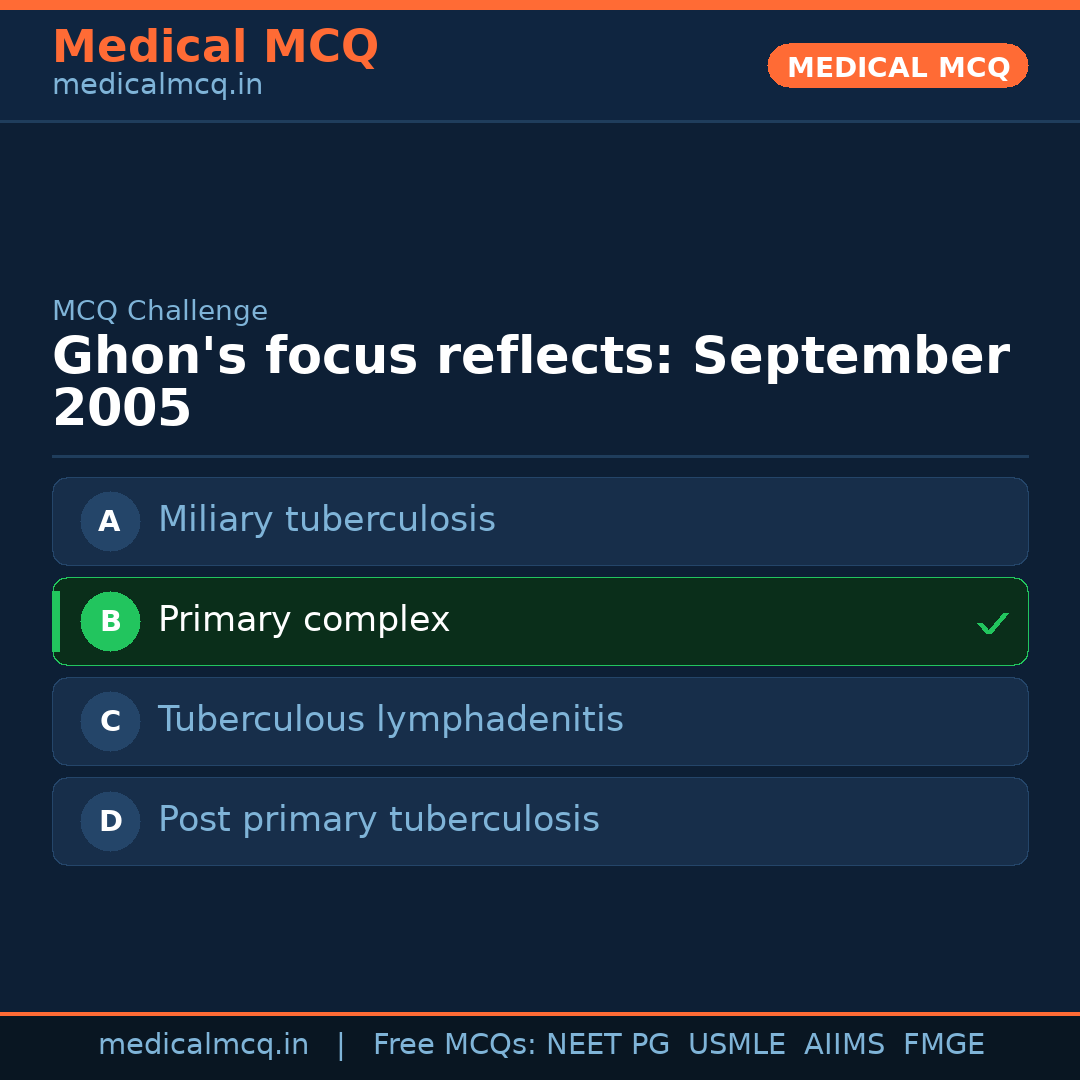
Task: Click Free MCQs text in footer
Action: pyautogui.click(x=454, y=1045)
